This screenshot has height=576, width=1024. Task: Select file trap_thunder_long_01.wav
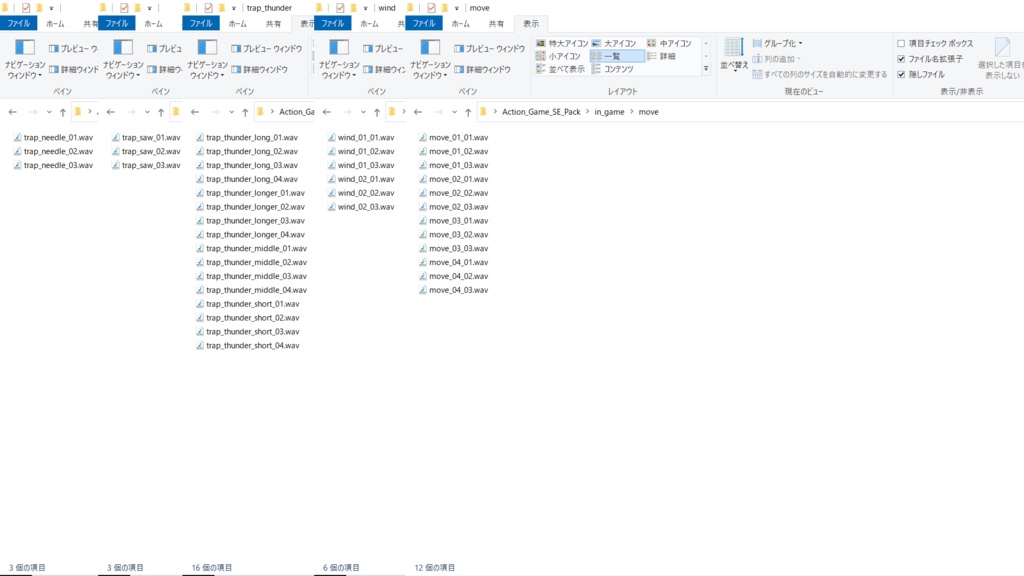[247, 137]
